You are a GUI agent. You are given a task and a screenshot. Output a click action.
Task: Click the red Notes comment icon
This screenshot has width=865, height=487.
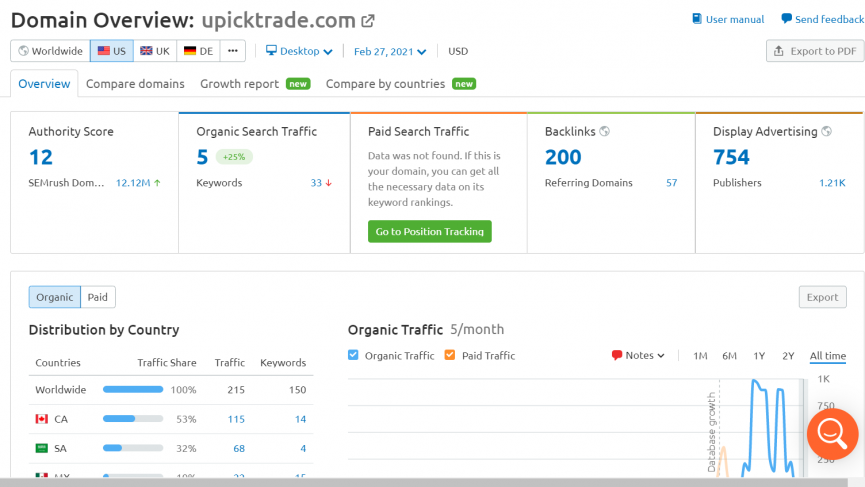[x=617, y=355]
